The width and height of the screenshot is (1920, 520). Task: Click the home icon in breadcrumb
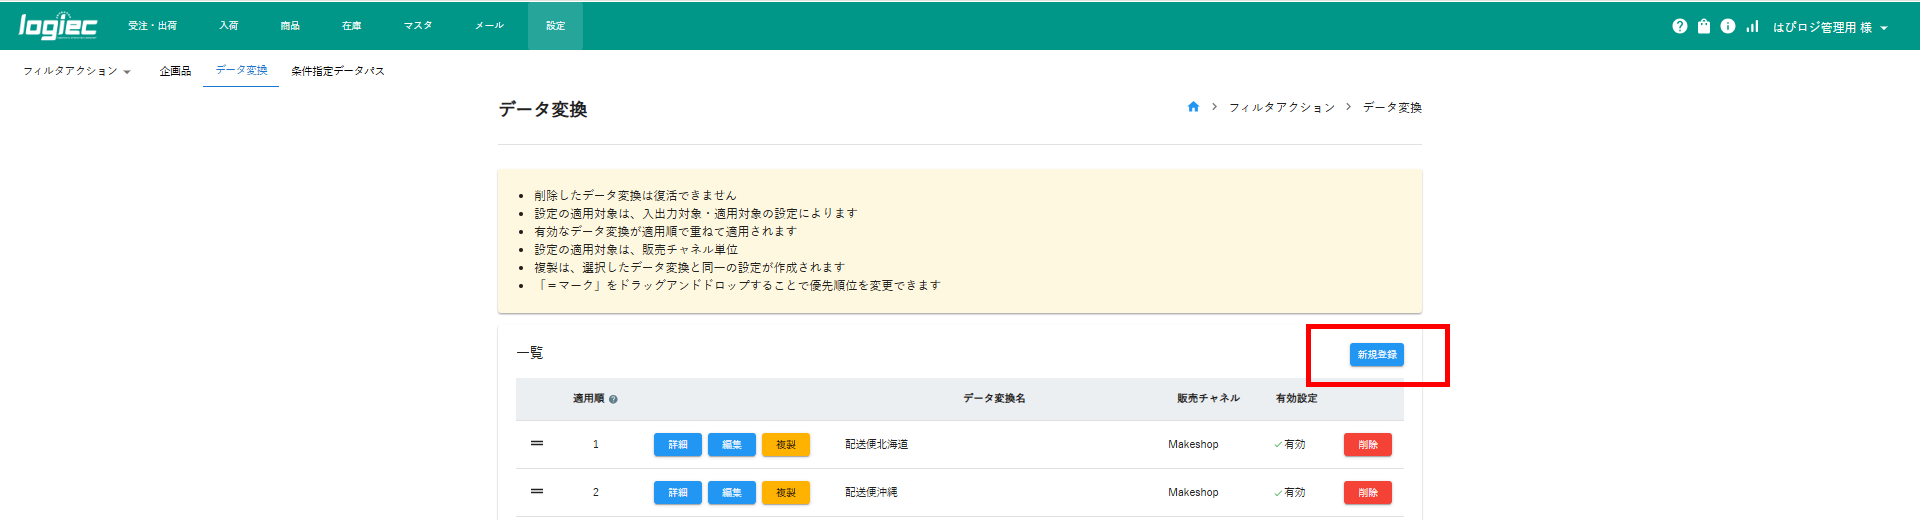coord(1193,107)
